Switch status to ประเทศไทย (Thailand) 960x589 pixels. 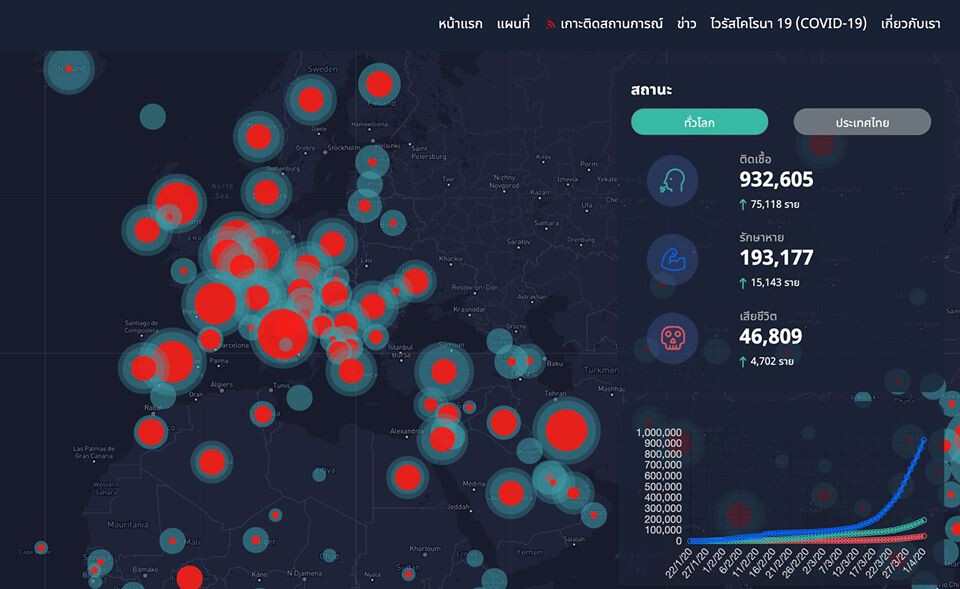click(862, 122)
